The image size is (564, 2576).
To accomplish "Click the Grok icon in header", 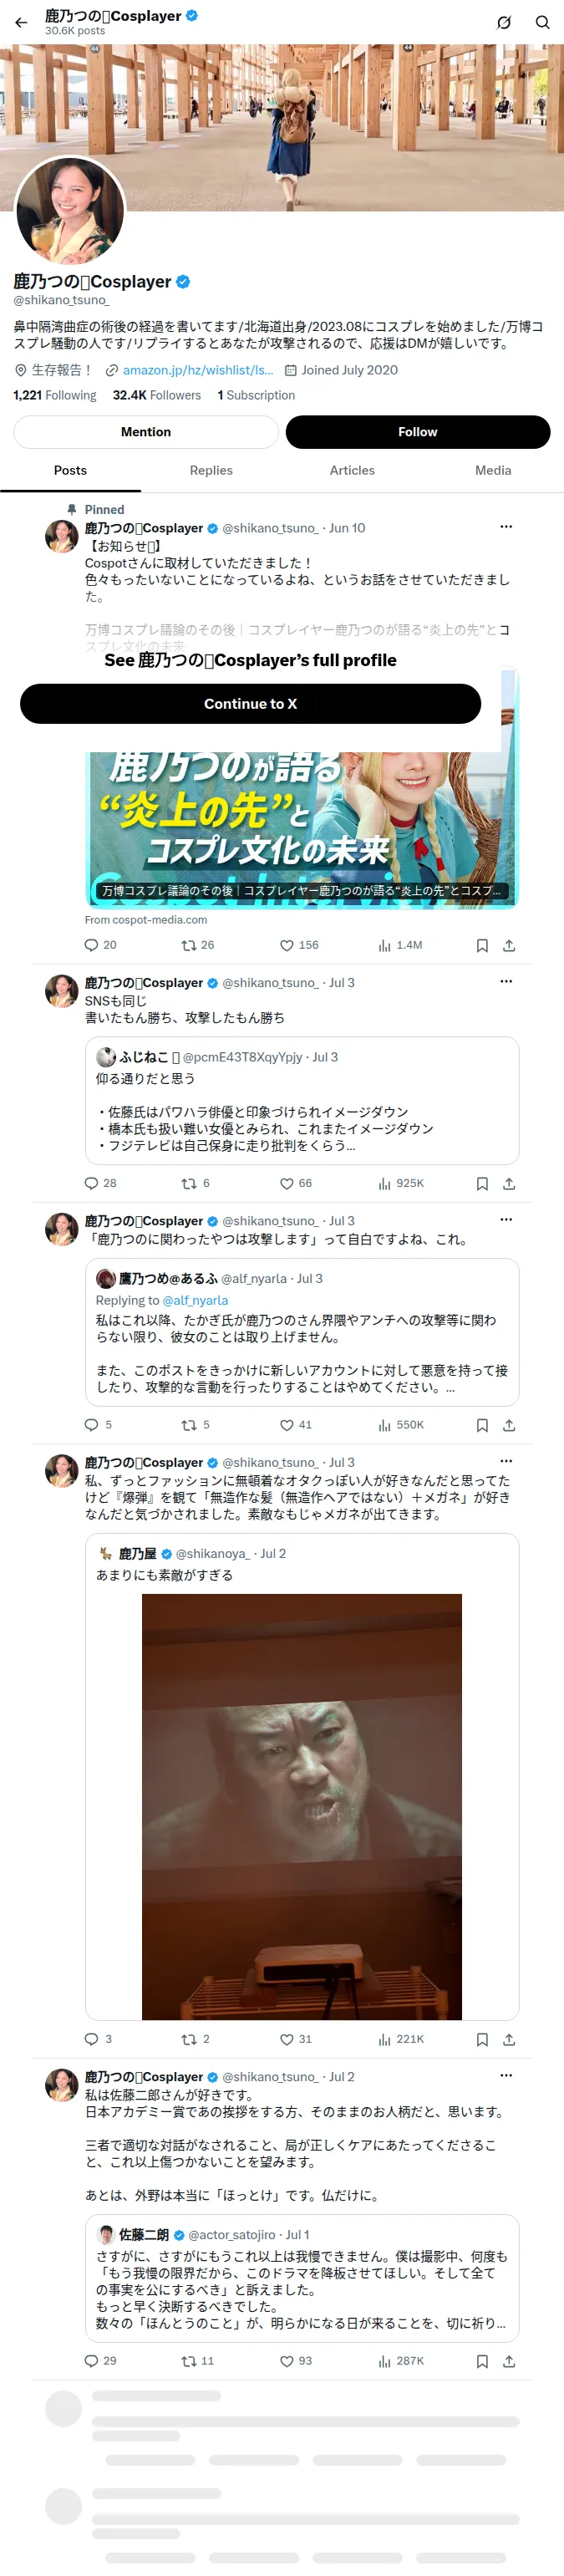I will pos(504,22).
